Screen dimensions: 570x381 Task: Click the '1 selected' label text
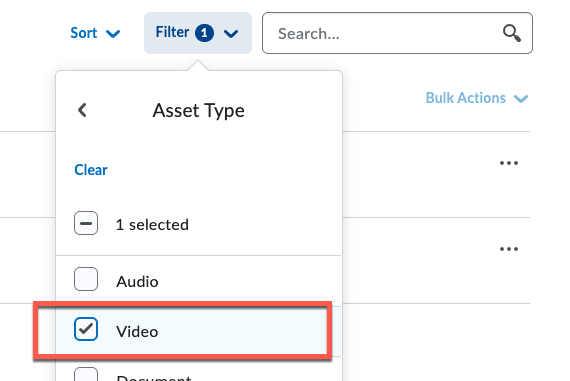pos(152,225)
